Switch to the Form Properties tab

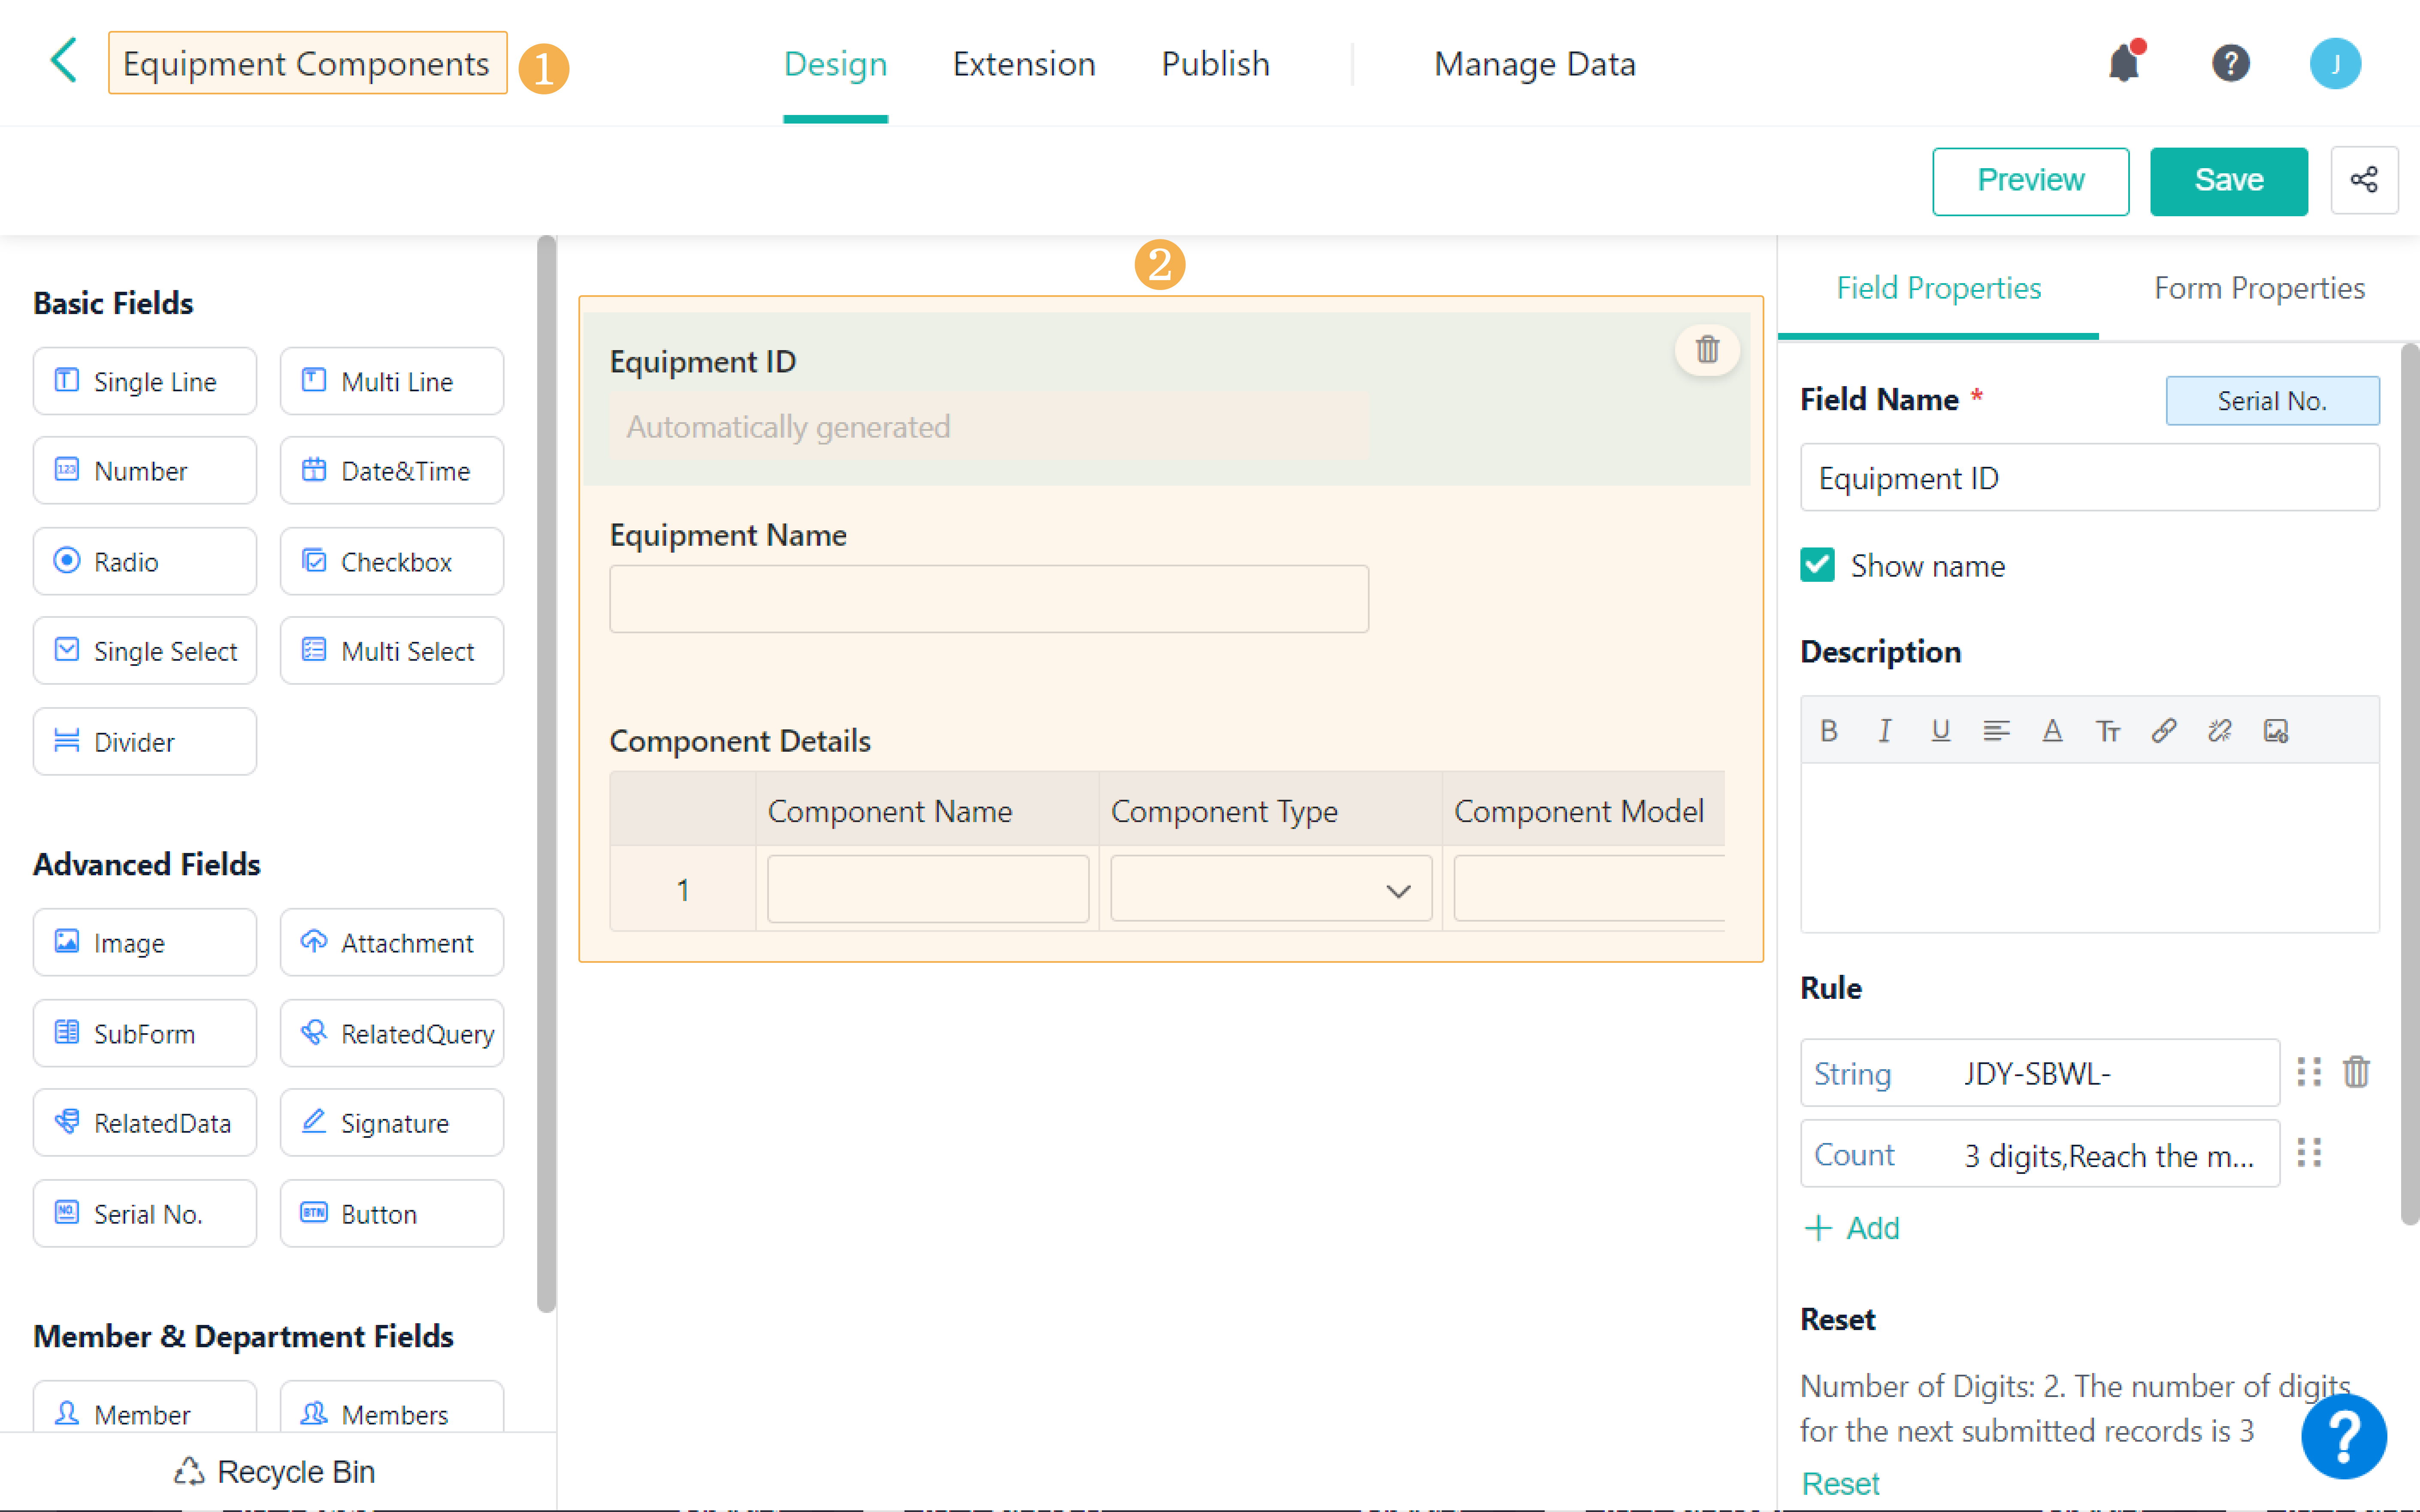2259,288
